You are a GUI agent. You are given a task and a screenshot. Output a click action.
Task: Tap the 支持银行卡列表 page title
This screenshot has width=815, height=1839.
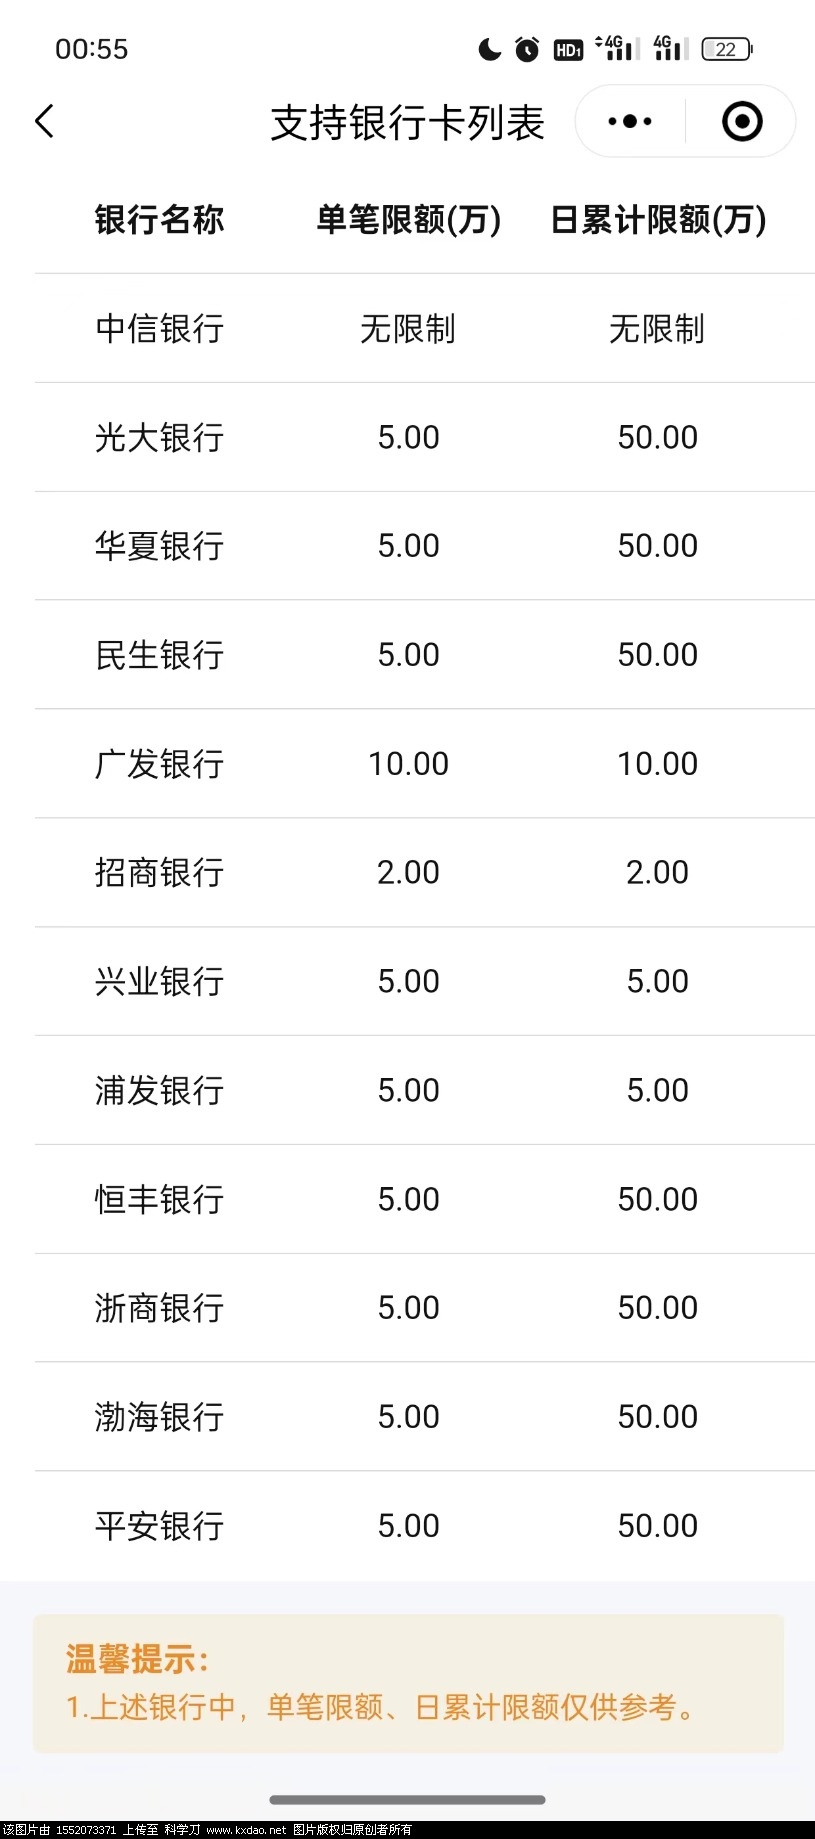pos(407,123)
